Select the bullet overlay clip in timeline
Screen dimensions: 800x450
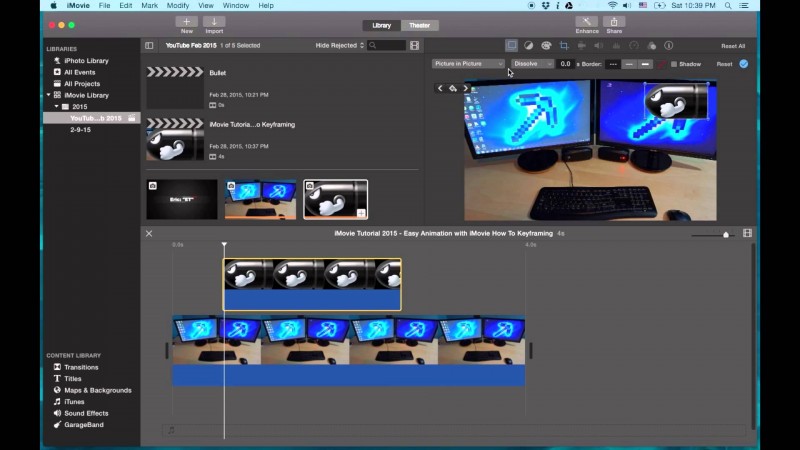coord(312,284)
